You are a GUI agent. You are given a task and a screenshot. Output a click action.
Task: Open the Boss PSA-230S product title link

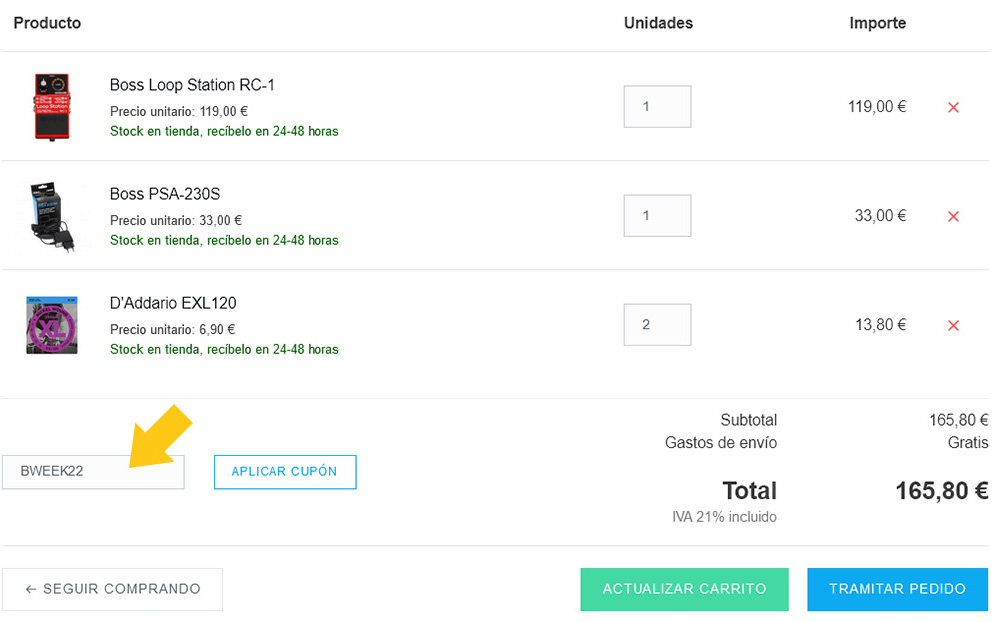click(165, 194)
